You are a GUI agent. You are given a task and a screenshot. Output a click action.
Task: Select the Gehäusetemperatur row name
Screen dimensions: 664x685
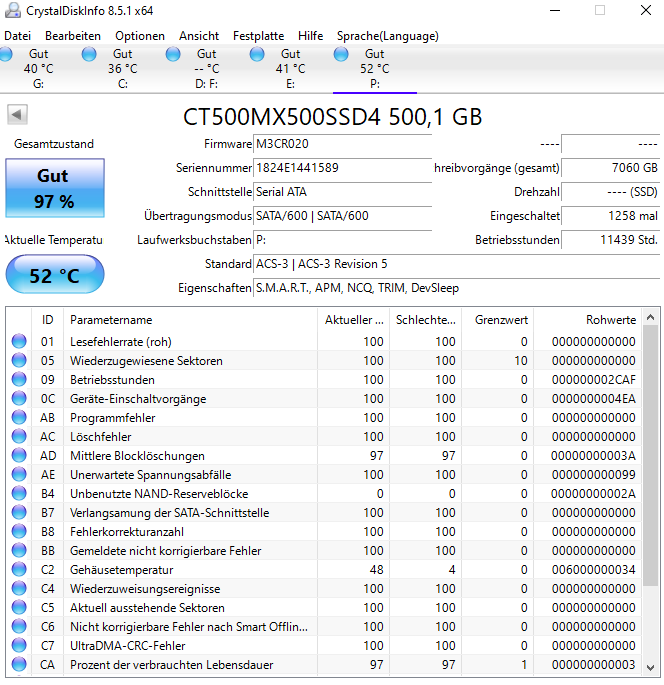point(121,570)
